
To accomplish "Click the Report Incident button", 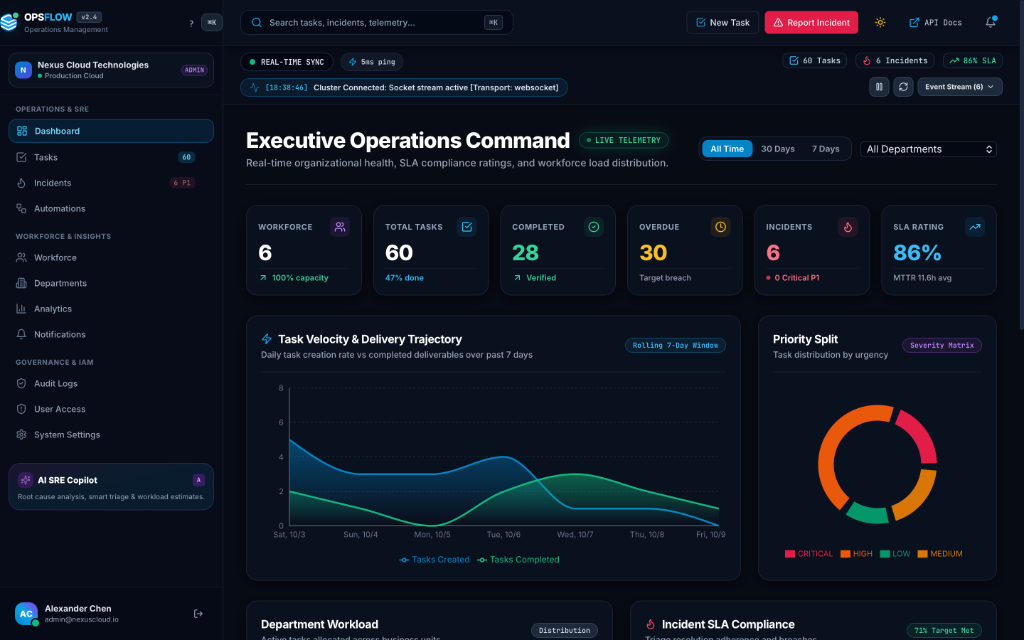I will pos(811,22).
